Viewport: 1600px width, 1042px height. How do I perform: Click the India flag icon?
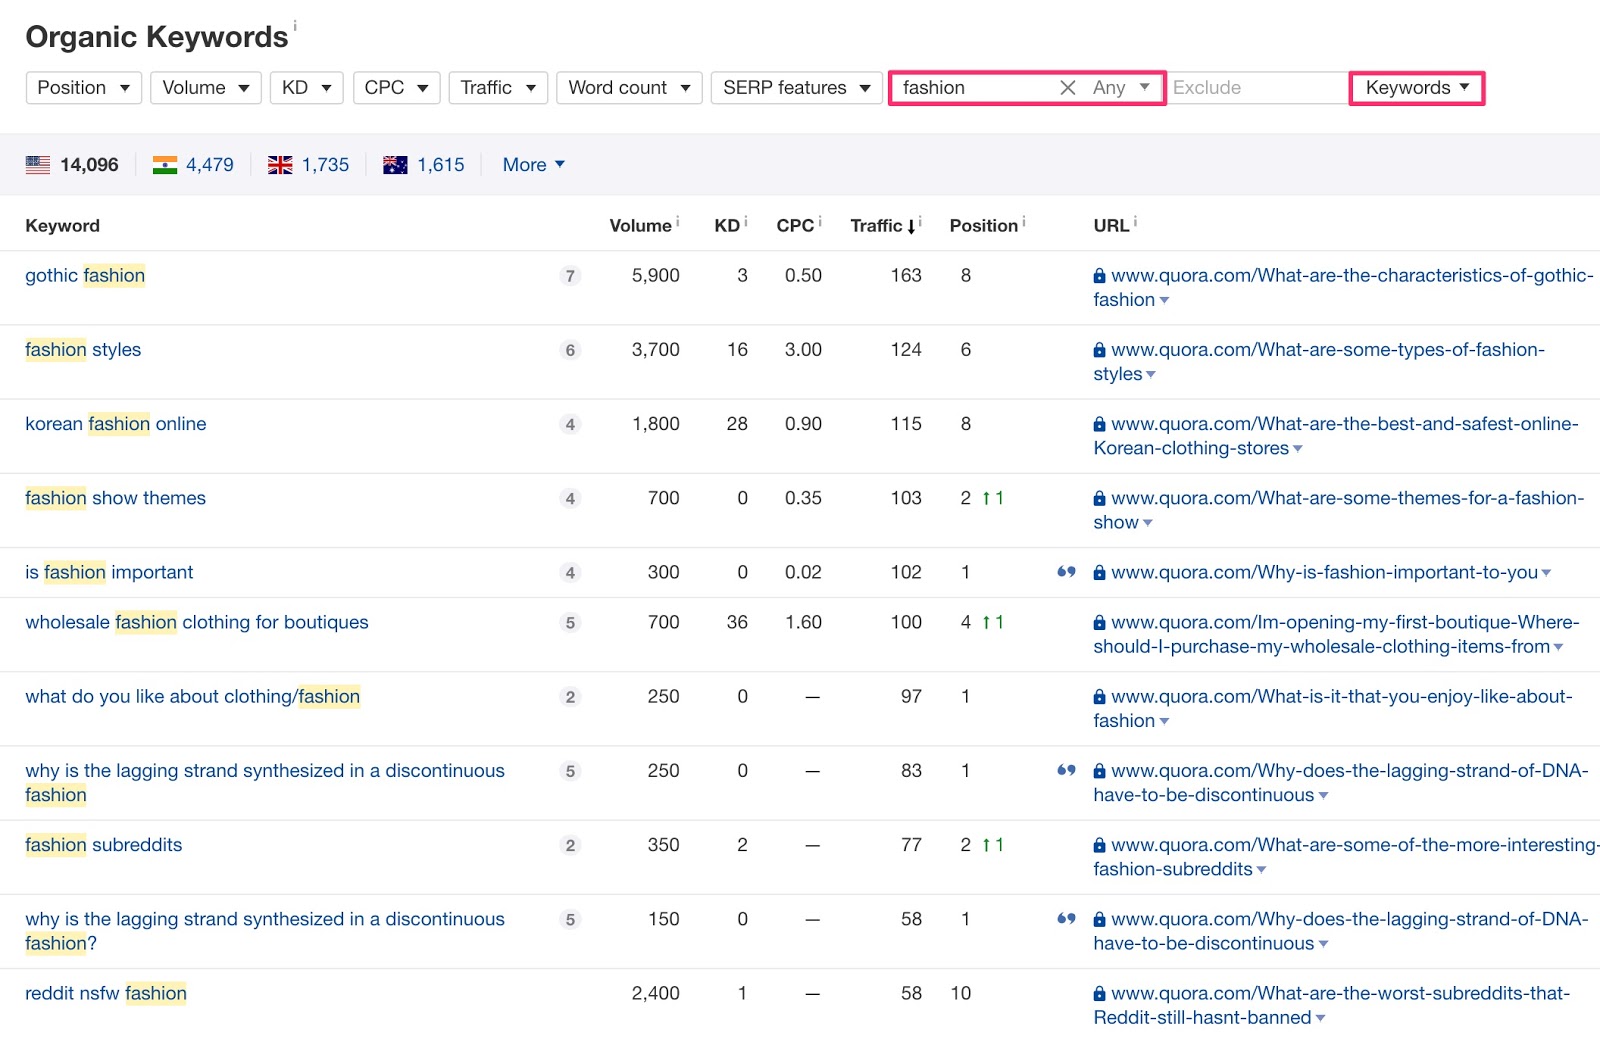163,164
